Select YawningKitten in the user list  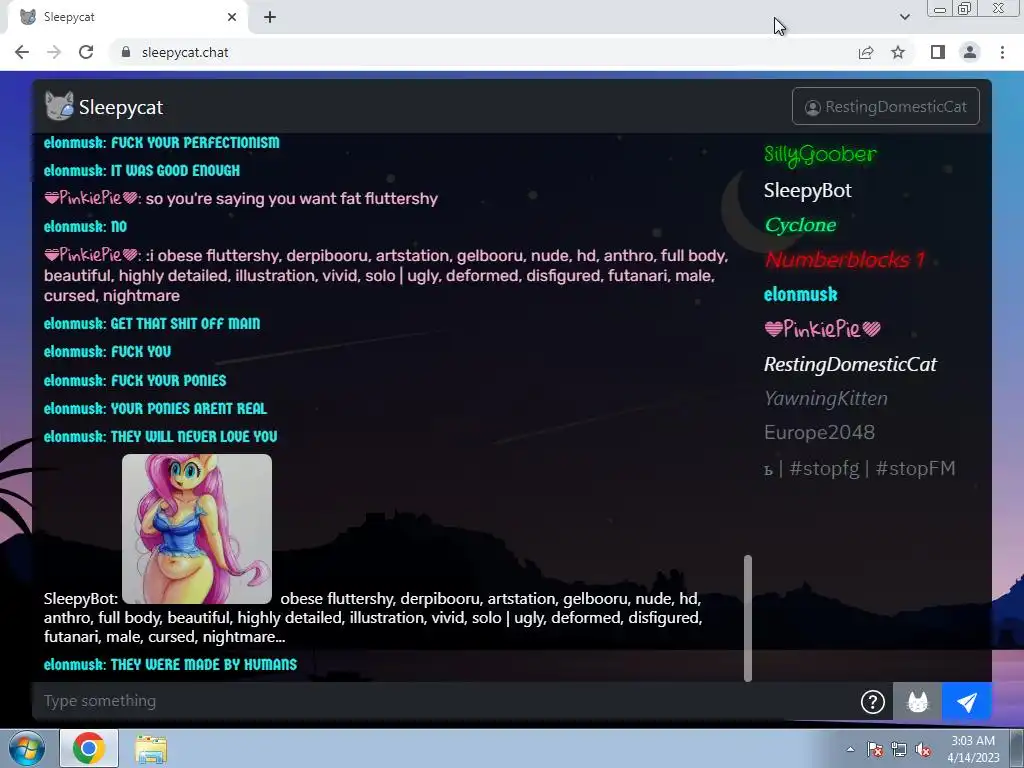click(x=825, y=398)
